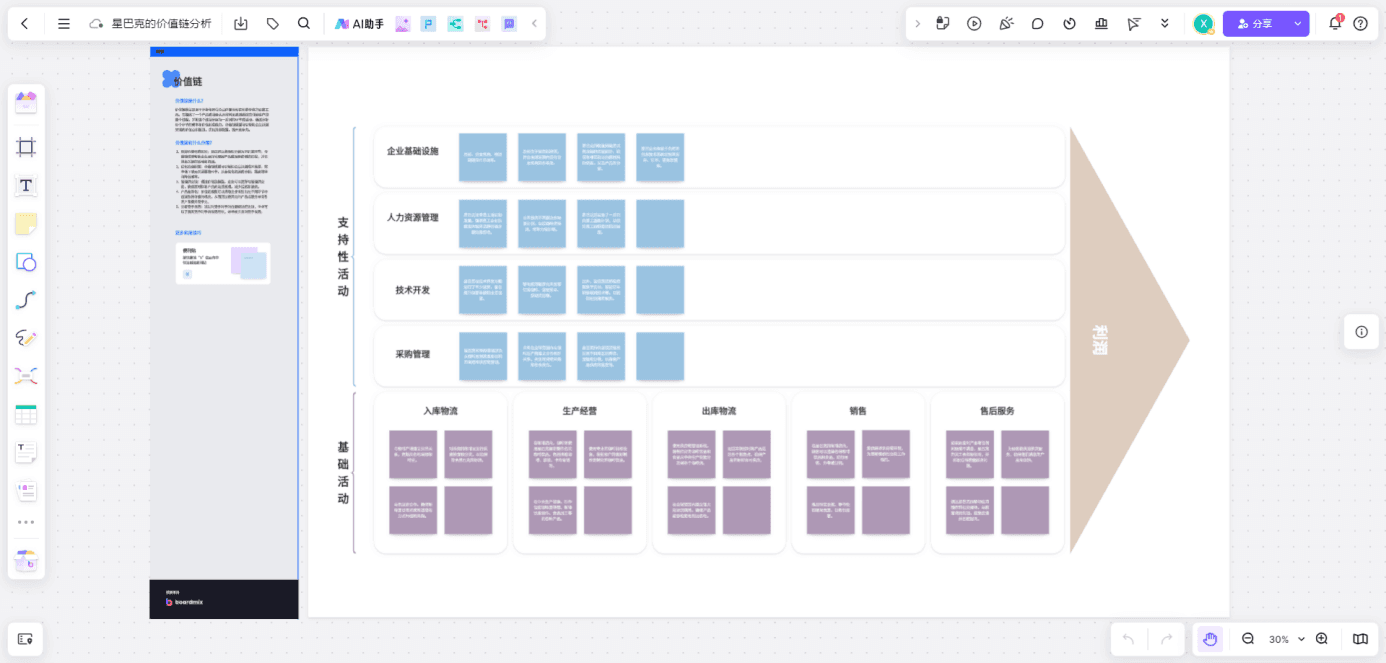Image resolution: width=1386 pixels, height=663 pixels.
Task: Open the layers panel icon at bottom left
Action: click(x=25, y=639)
